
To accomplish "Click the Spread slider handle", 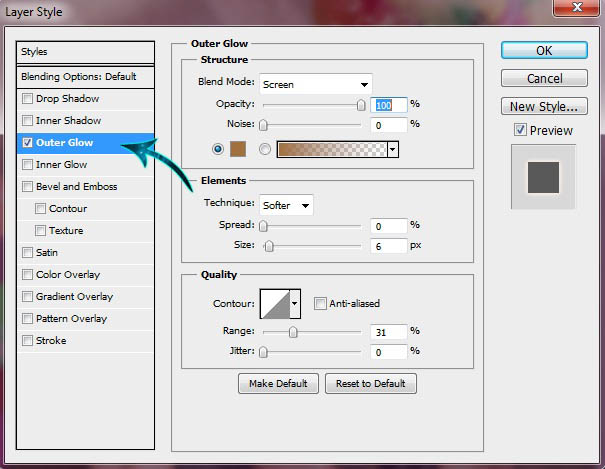I will click(263, 226).
